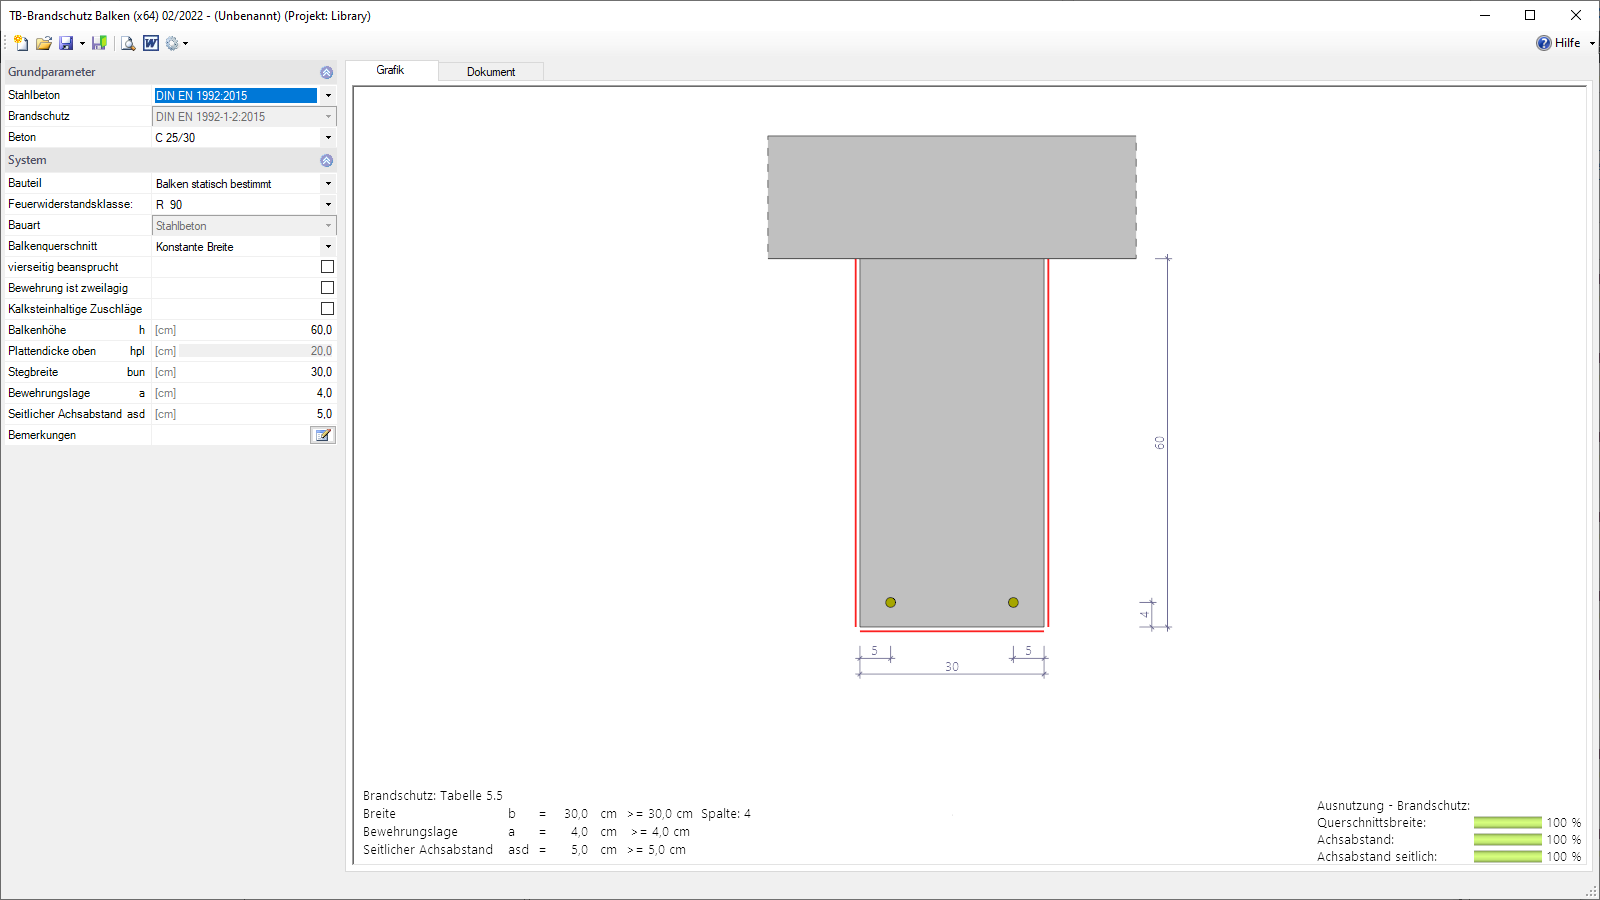Collapse the Grundparameter section
The width and height of the screenshot is (1600, 900).
tap(326, 73)
